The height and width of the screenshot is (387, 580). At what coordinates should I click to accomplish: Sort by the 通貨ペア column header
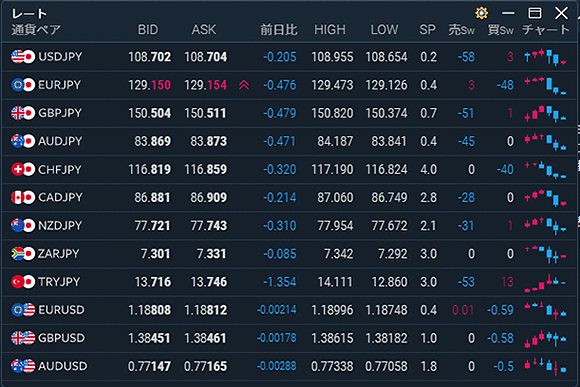click(x=36, y=30)
